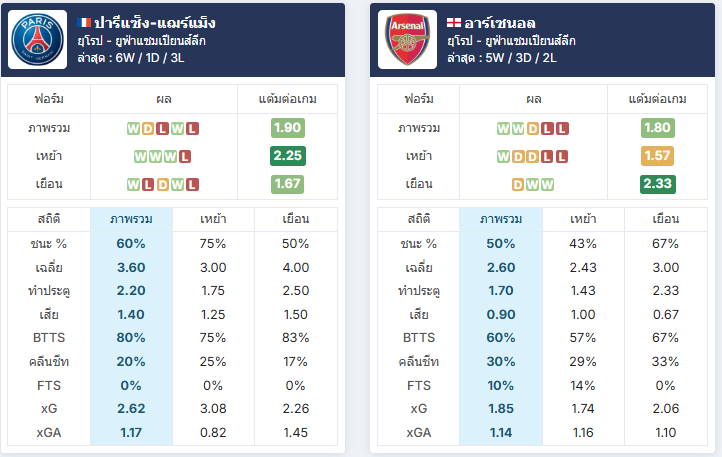Click the French flag icon next to PSG

click(84, 23)
